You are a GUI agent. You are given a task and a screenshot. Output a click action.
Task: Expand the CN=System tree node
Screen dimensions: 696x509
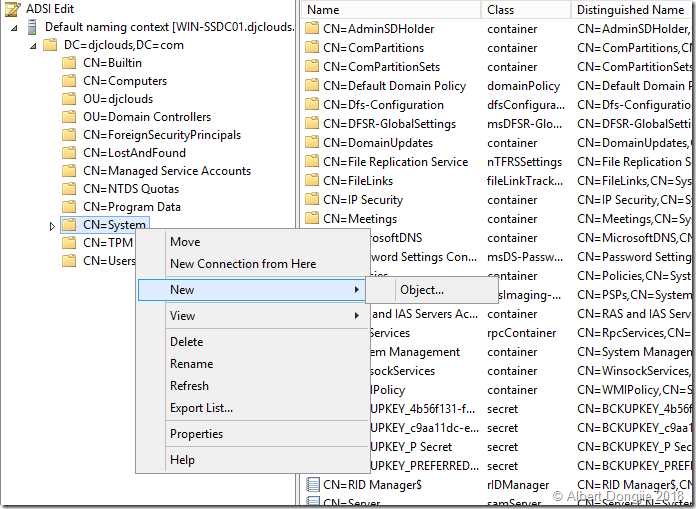[52, 226]
